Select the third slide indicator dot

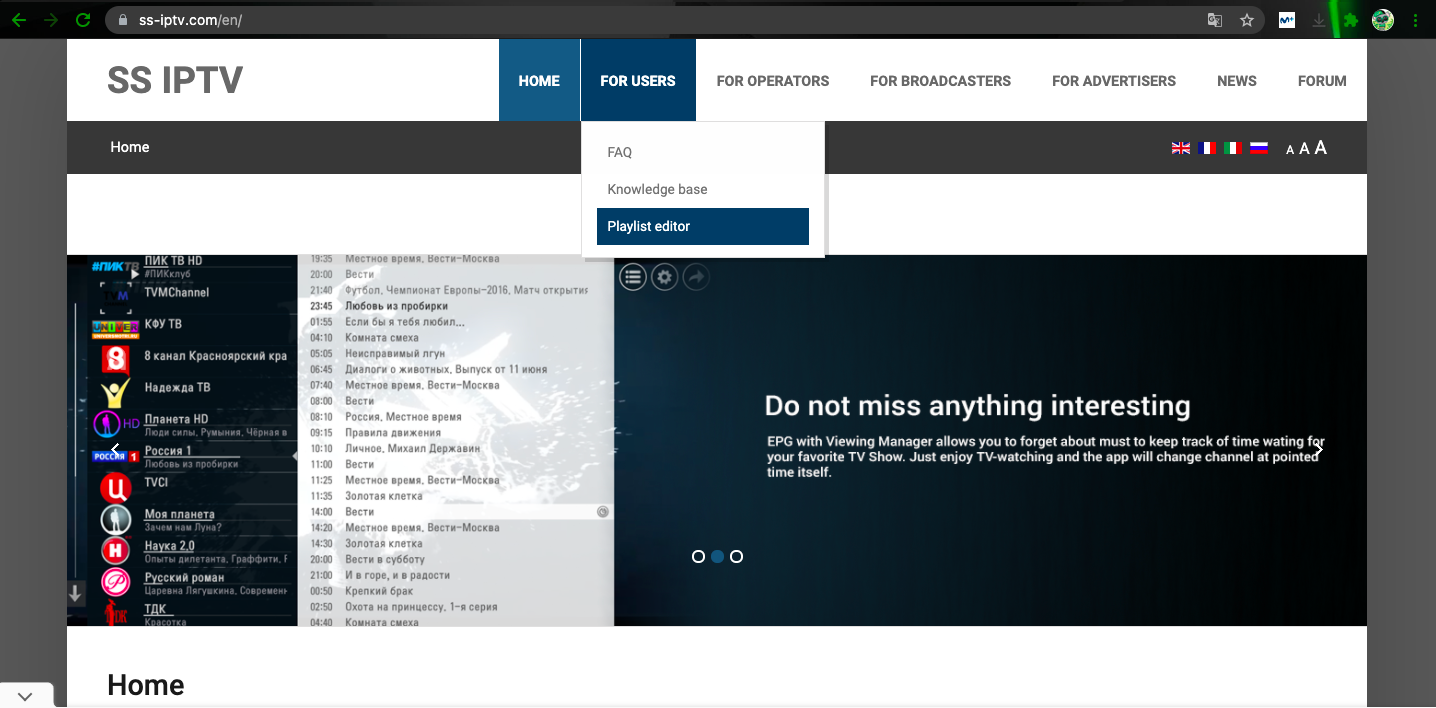coord(736,557)
